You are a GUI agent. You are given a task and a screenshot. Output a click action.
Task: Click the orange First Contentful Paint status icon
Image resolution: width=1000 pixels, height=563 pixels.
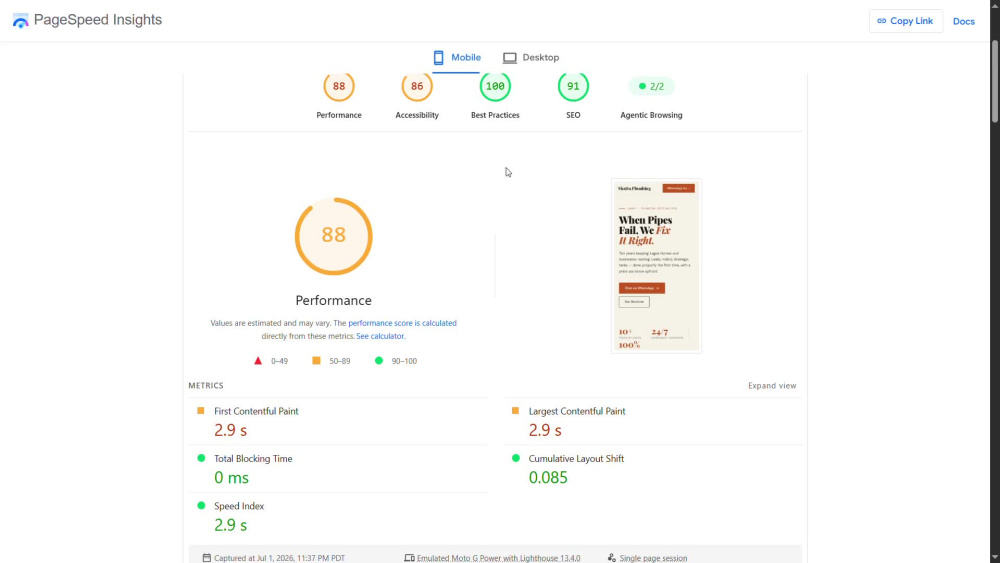(x=201, y=411)
